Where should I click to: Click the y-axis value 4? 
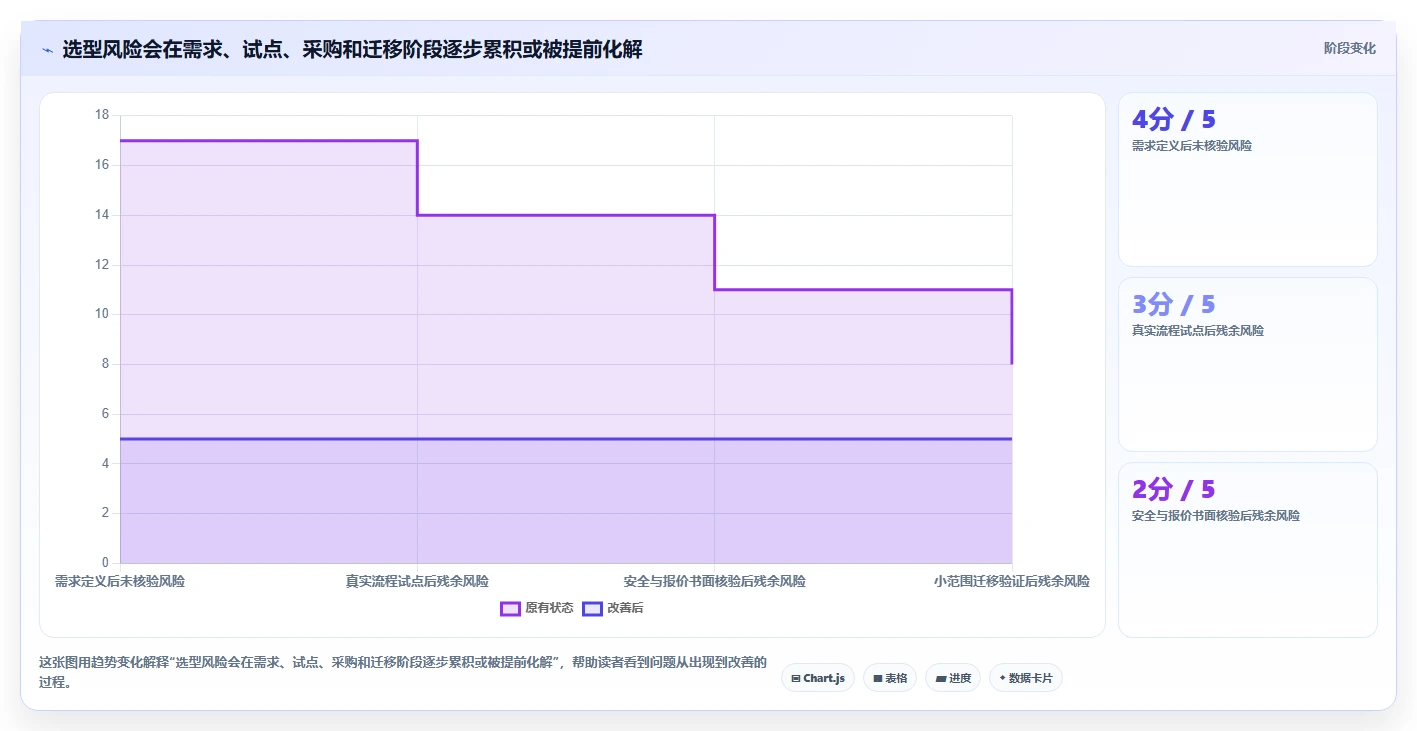point(104,464)
